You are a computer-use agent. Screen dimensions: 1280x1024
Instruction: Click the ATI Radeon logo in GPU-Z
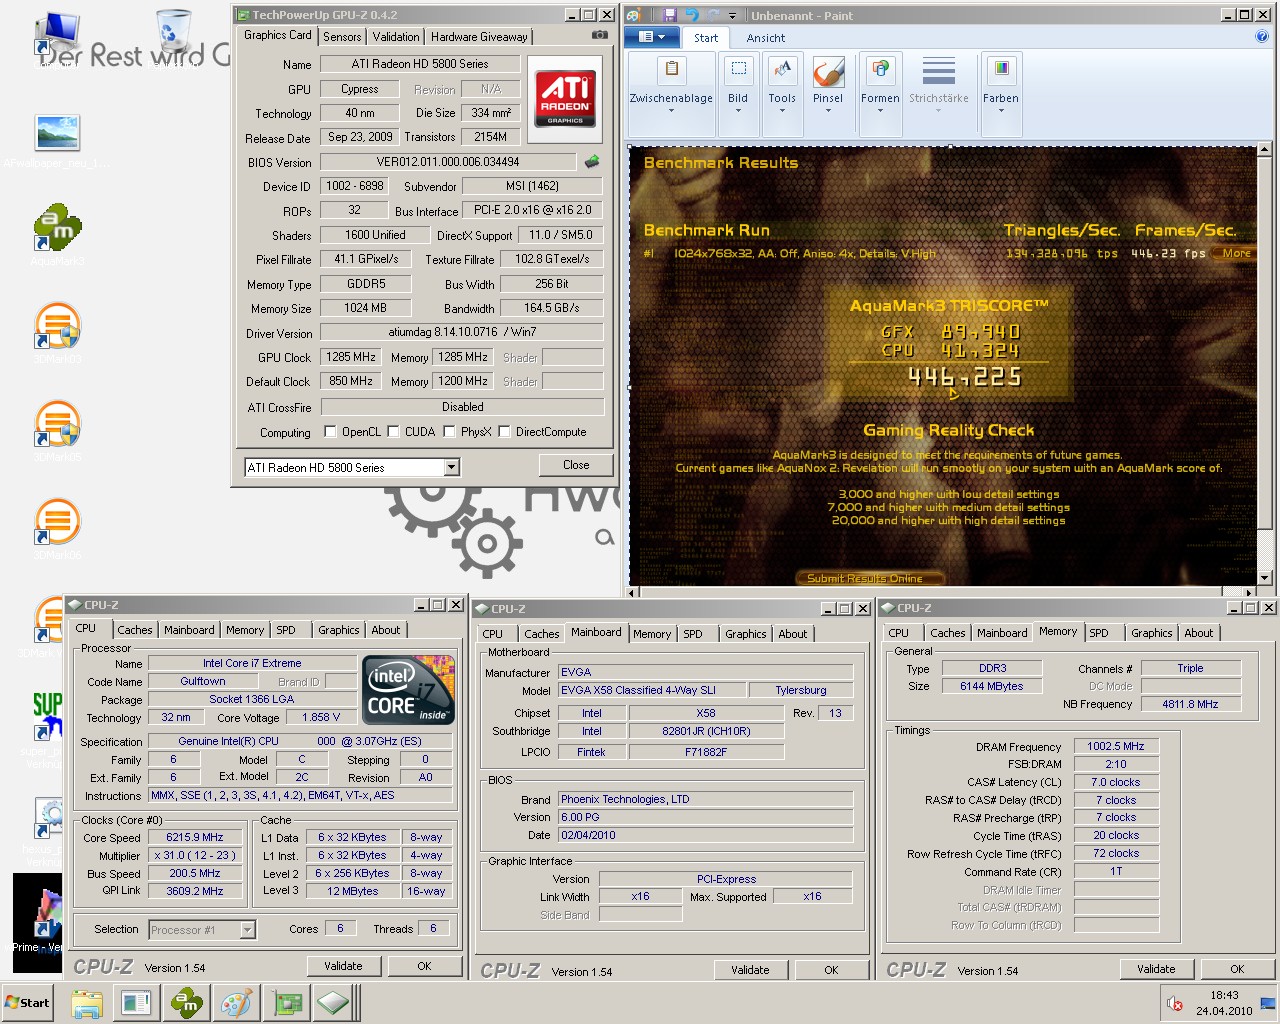coord(565,98)
